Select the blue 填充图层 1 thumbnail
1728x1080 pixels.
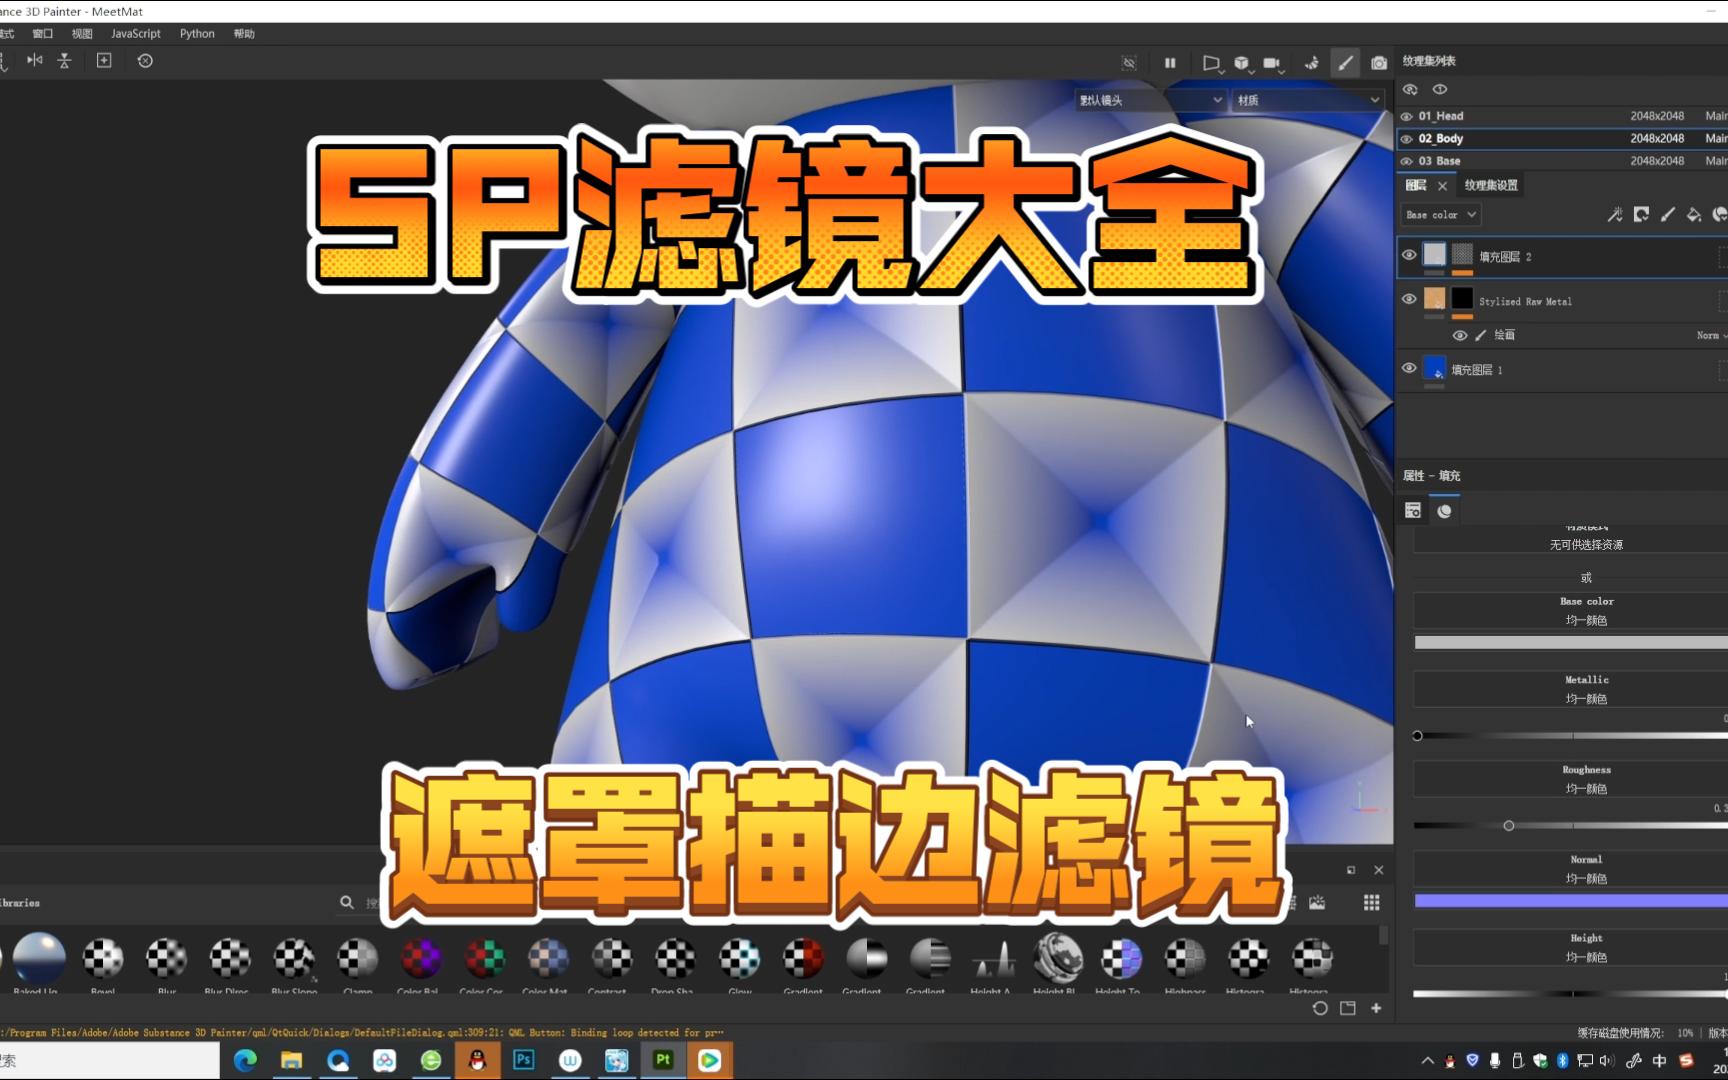tap(1434, 368)
